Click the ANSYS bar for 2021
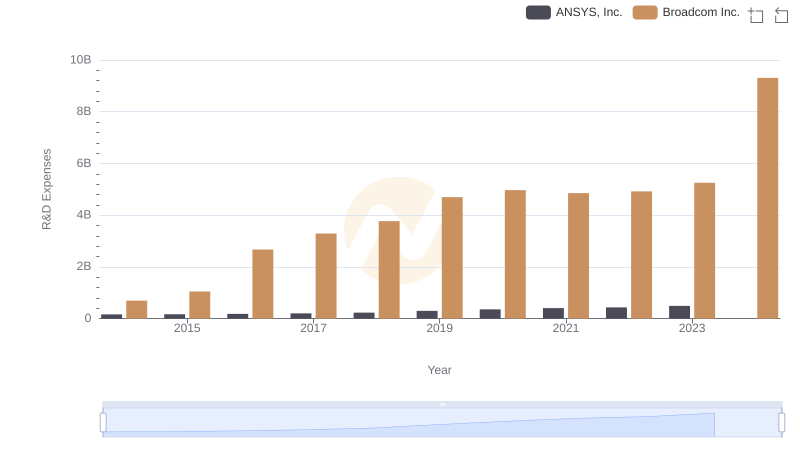800x461 pixels. pos(553,313)
